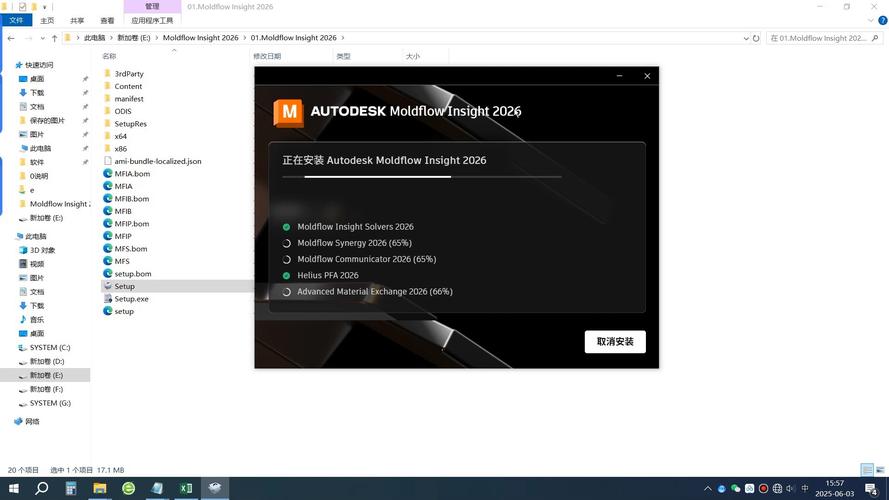Close the Moldflow installer dialog
The width and height of the screenshot is (889, 500).
(647, 76)
